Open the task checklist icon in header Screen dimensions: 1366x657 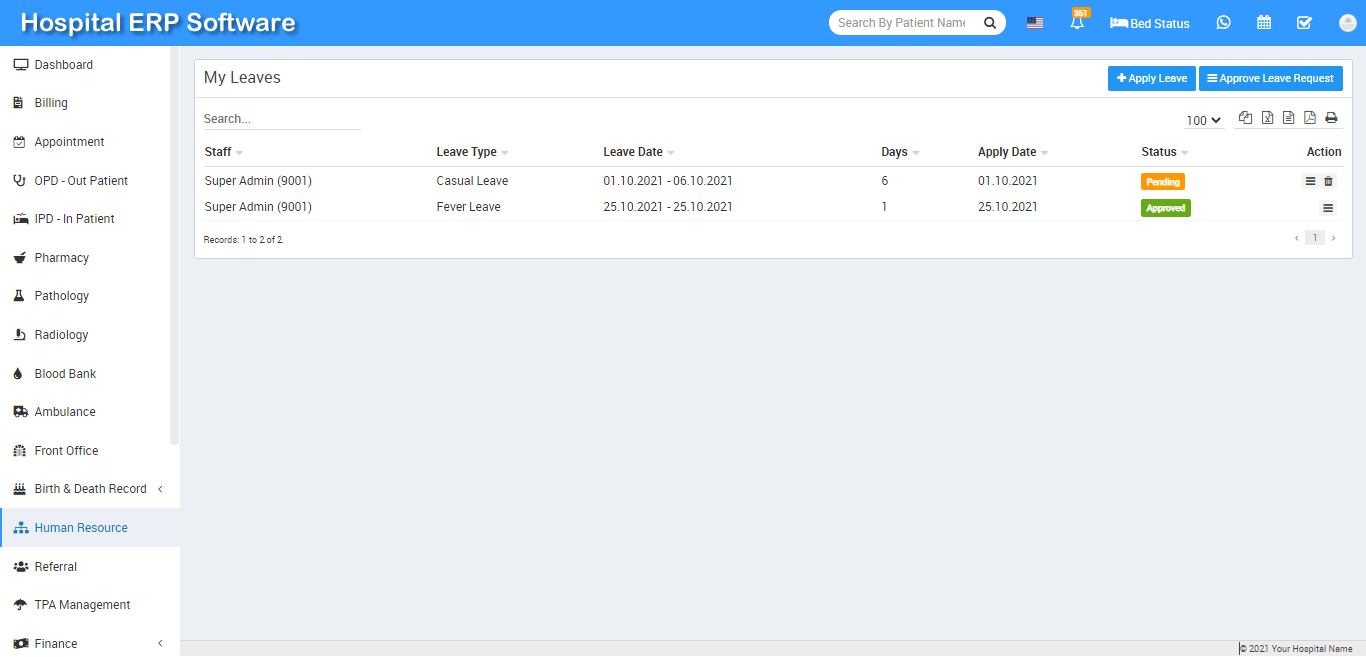[1304, 23]
